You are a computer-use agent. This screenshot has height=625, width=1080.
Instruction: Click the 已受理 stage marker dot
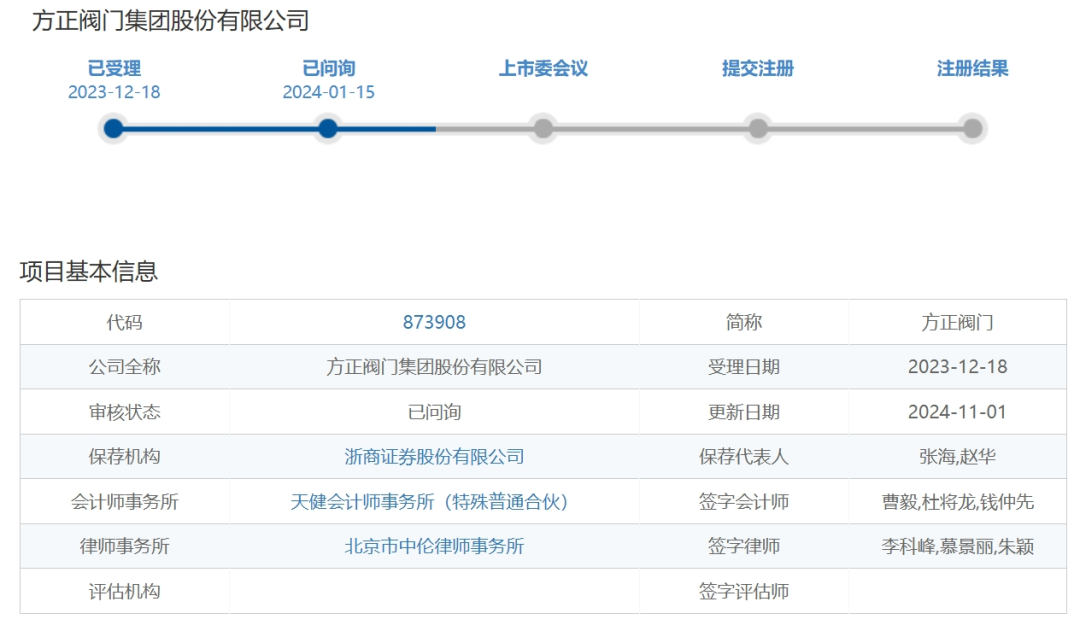[114, 128]
